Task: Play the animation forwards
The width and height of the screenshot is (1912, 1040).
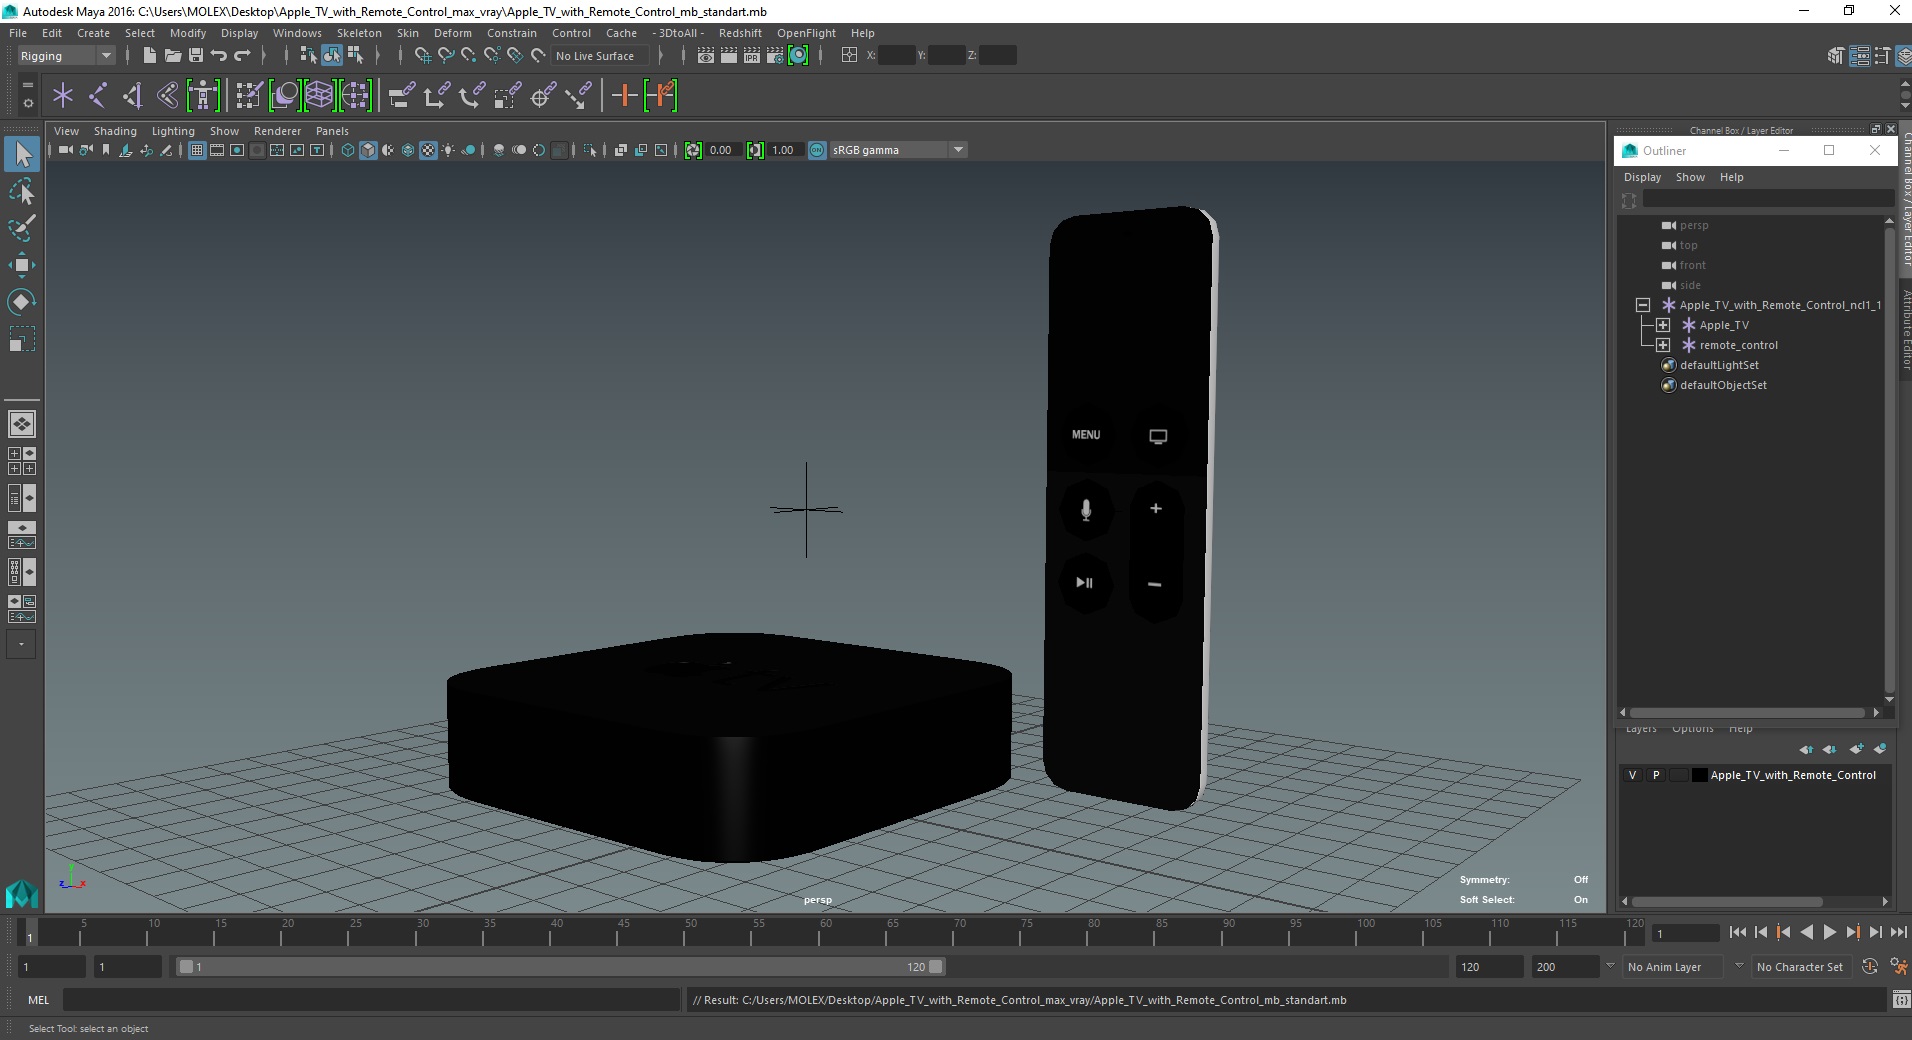Action: tap(1829, 932)
